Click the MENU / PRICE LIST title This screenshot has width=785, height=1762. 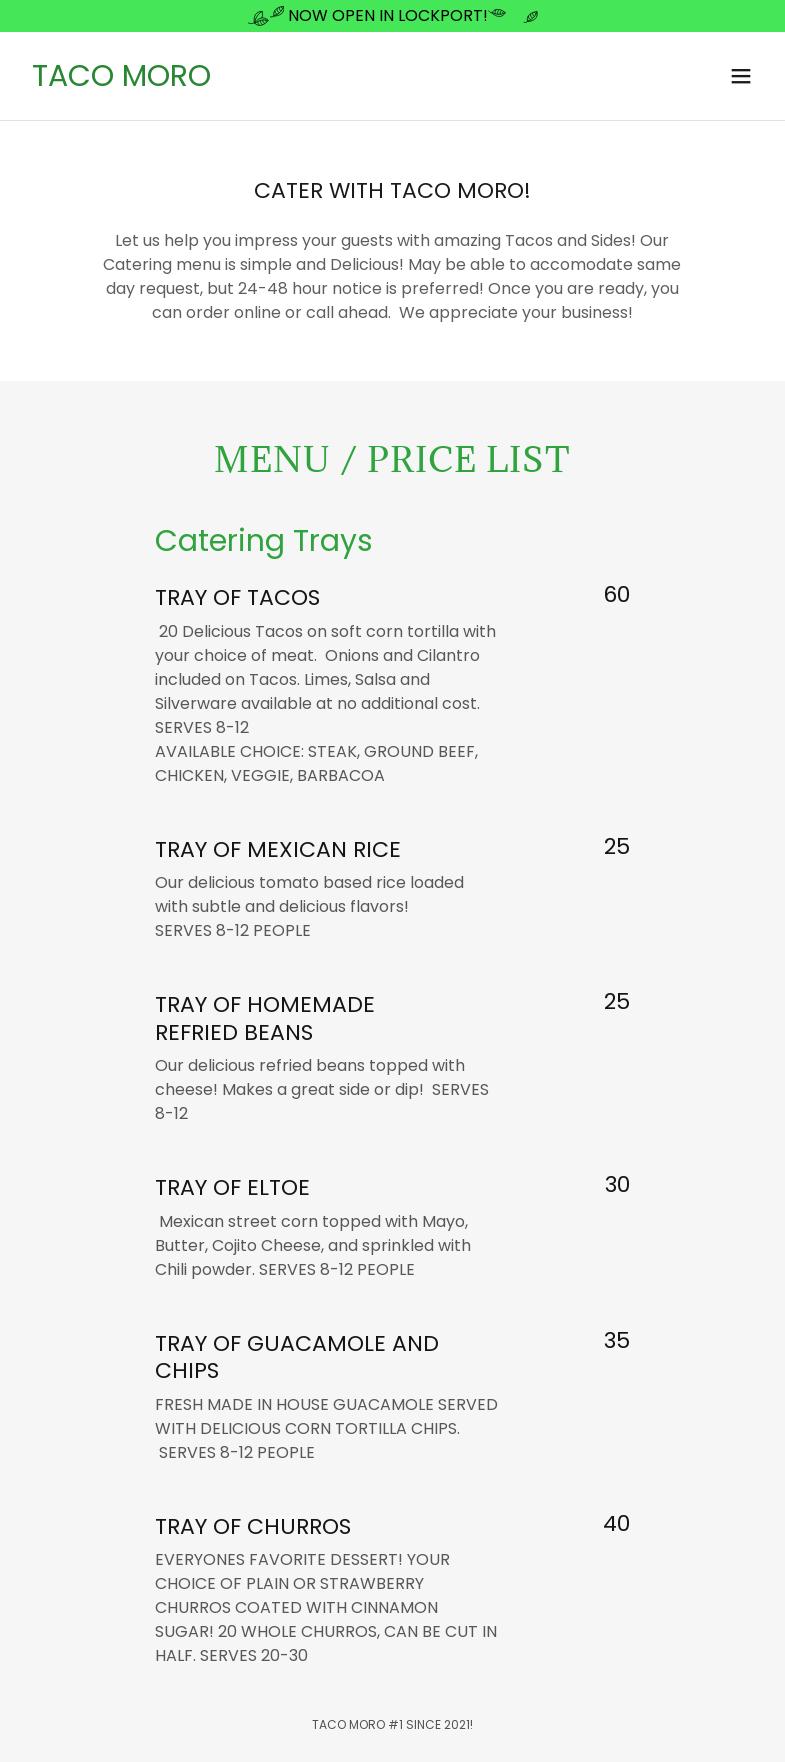(392, 459)
